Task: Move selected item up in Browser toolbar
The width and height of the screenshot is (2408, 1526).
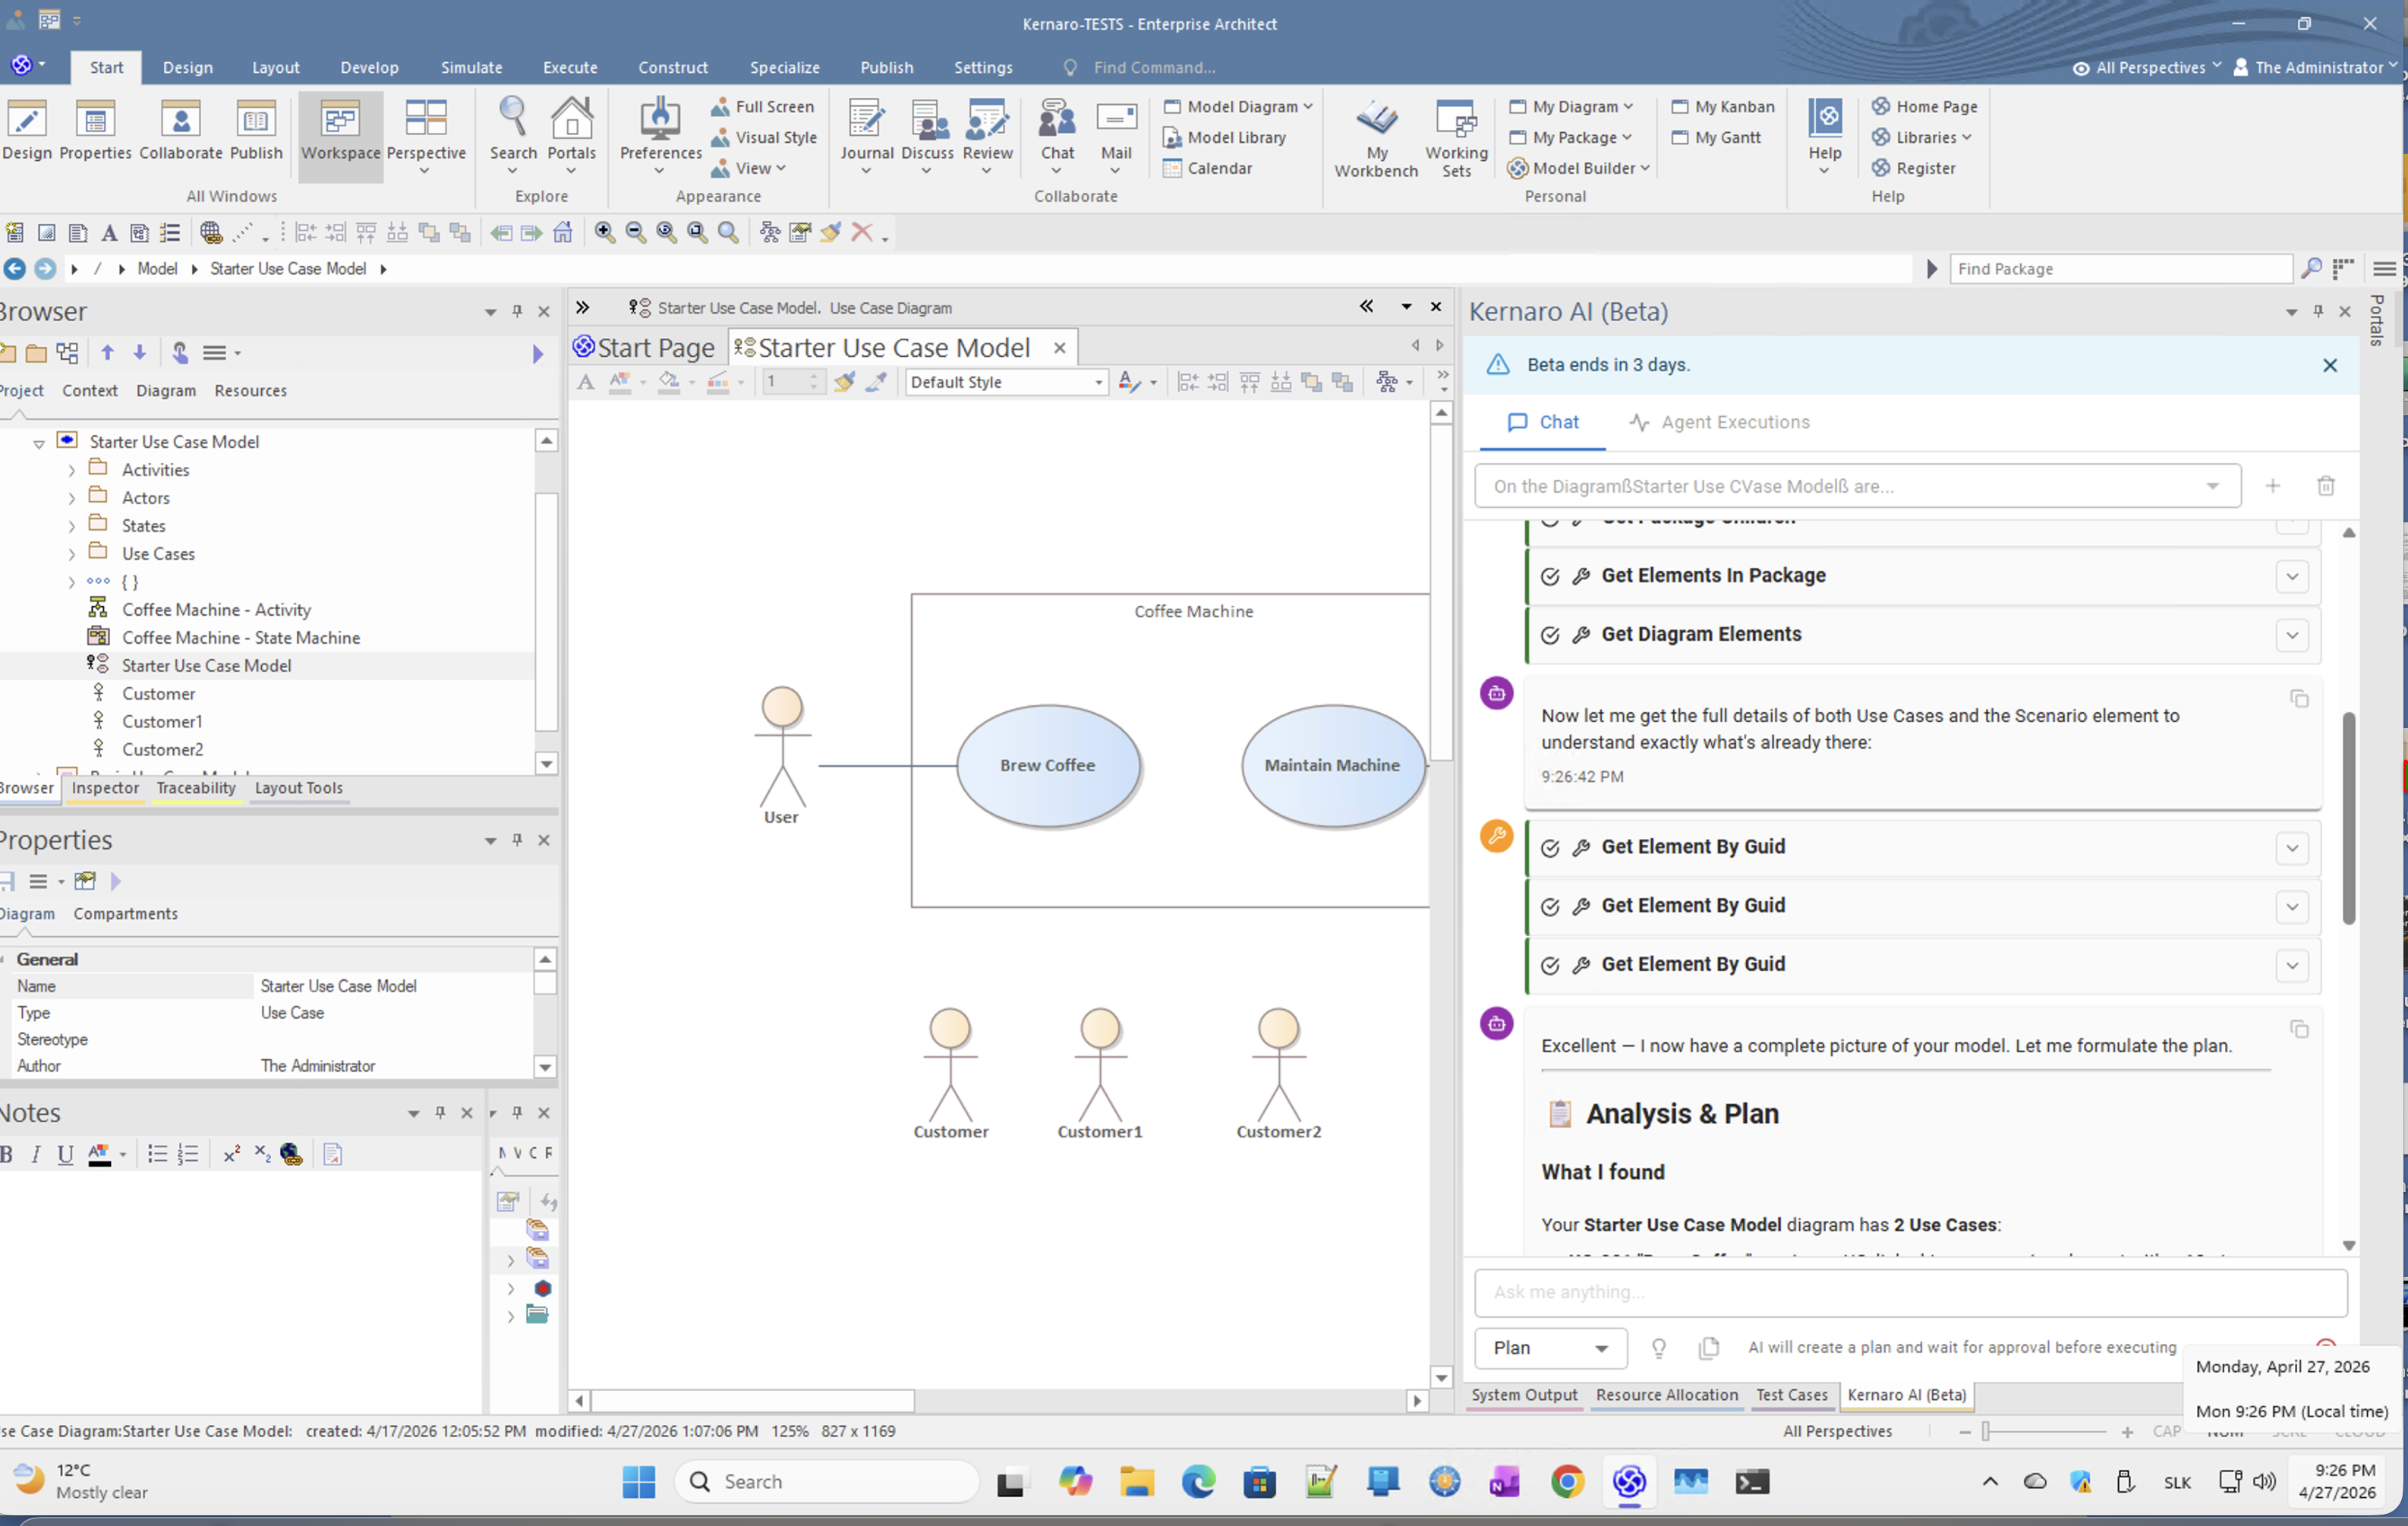Action: pos(107,353)
